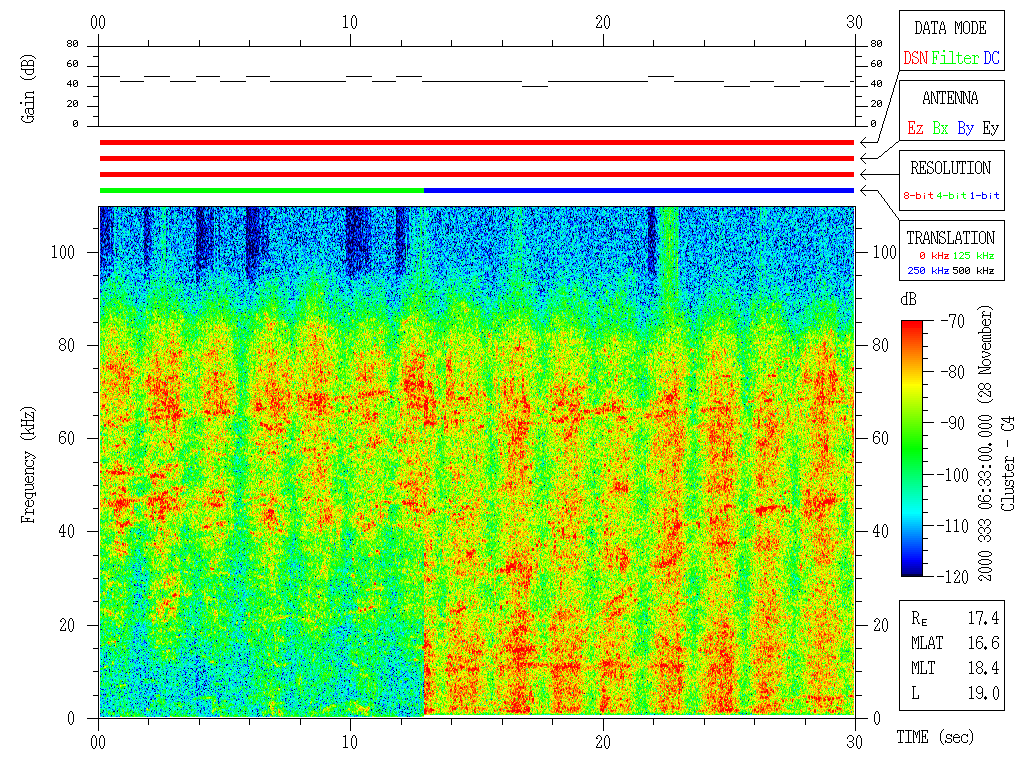Image resolution: width=1024 pixels, height=768 pixels.
Task: Click the TIME (sec) axis label
Action: click(933, 737)
